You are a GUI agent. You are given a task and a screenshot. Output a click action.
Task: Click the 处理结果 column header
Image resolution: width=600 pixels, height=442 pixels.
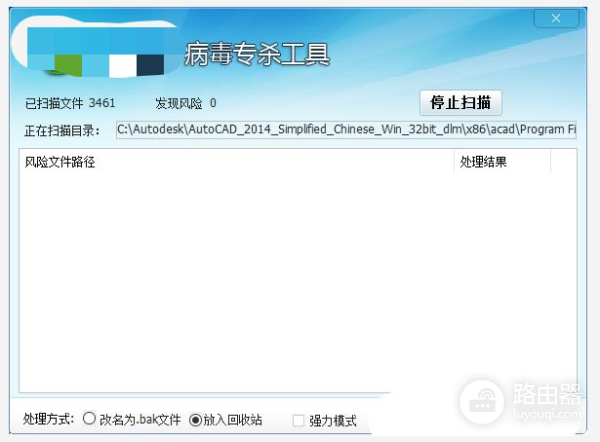point(502,162)
